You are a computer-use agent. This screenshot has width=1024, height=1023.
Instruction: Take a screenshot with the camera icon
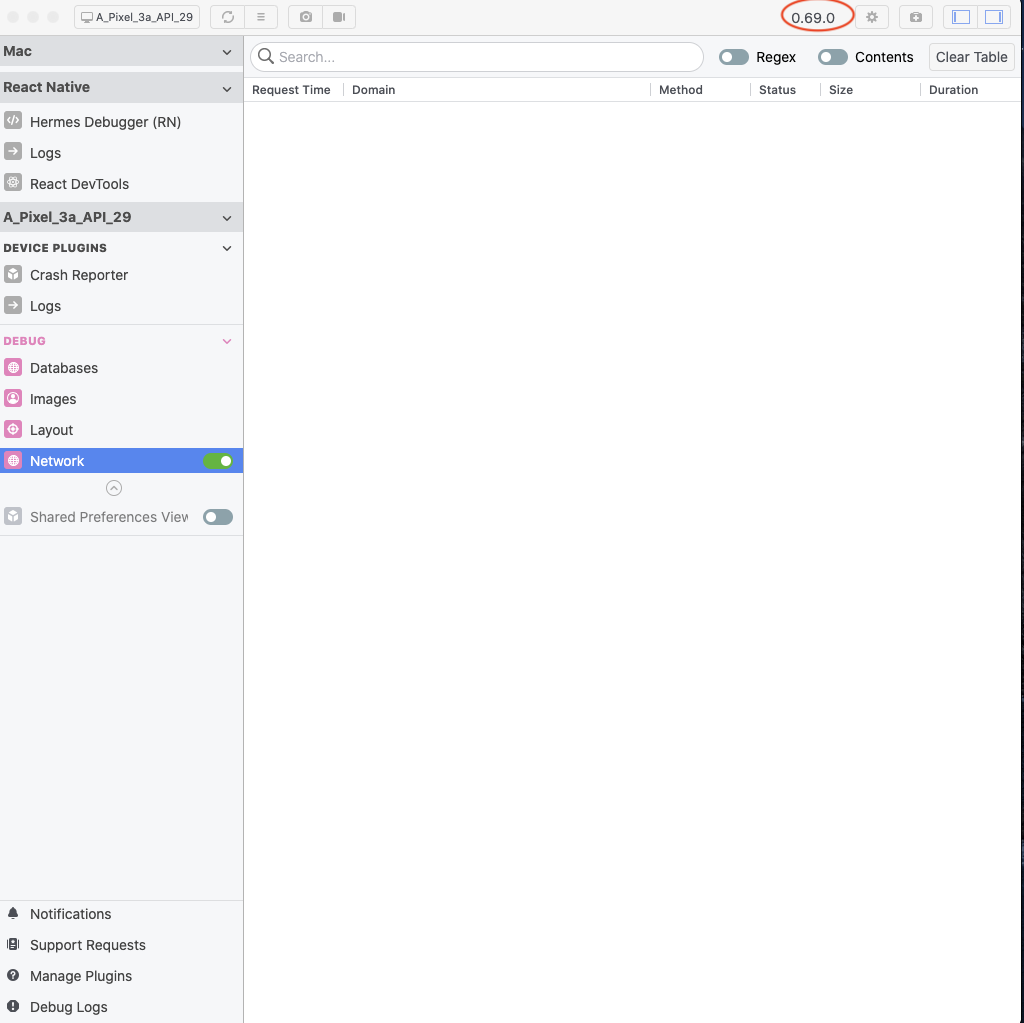[x=304, y=16]
